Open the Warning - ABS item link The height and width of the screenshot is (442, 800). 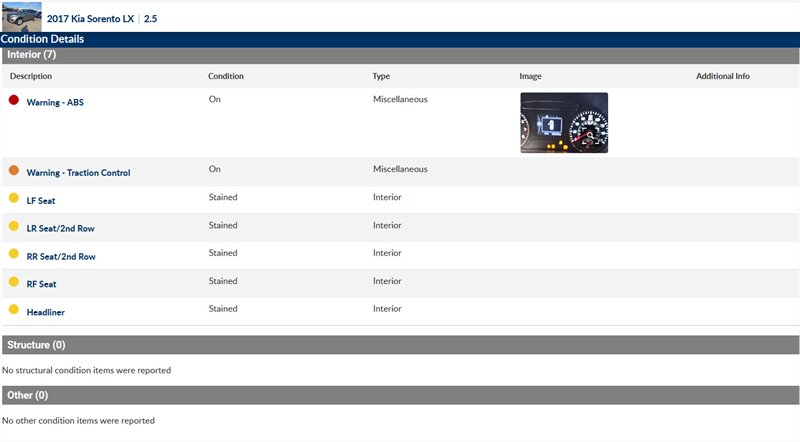pos(55,102)
